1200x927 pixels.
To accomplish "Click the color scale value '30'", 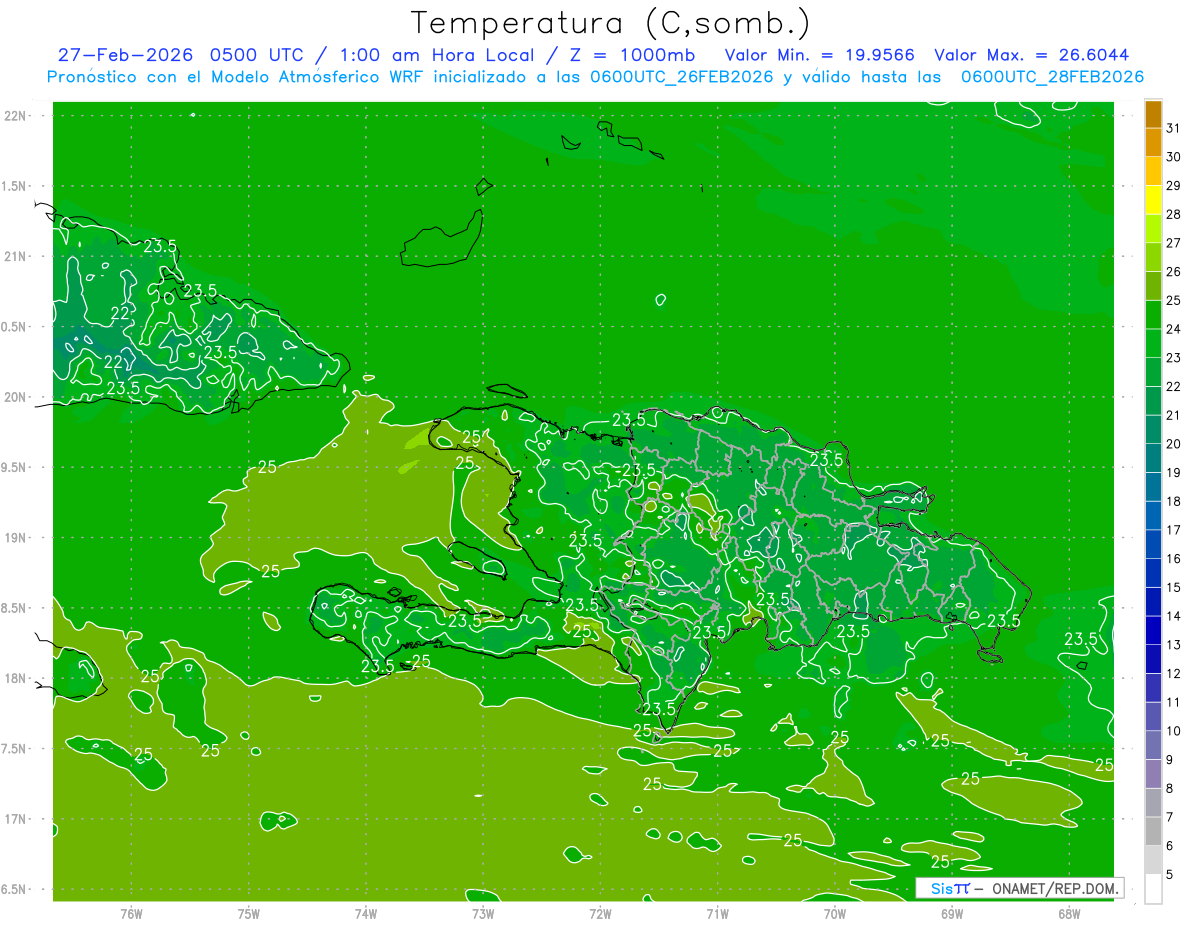I will click(1174, 157).
